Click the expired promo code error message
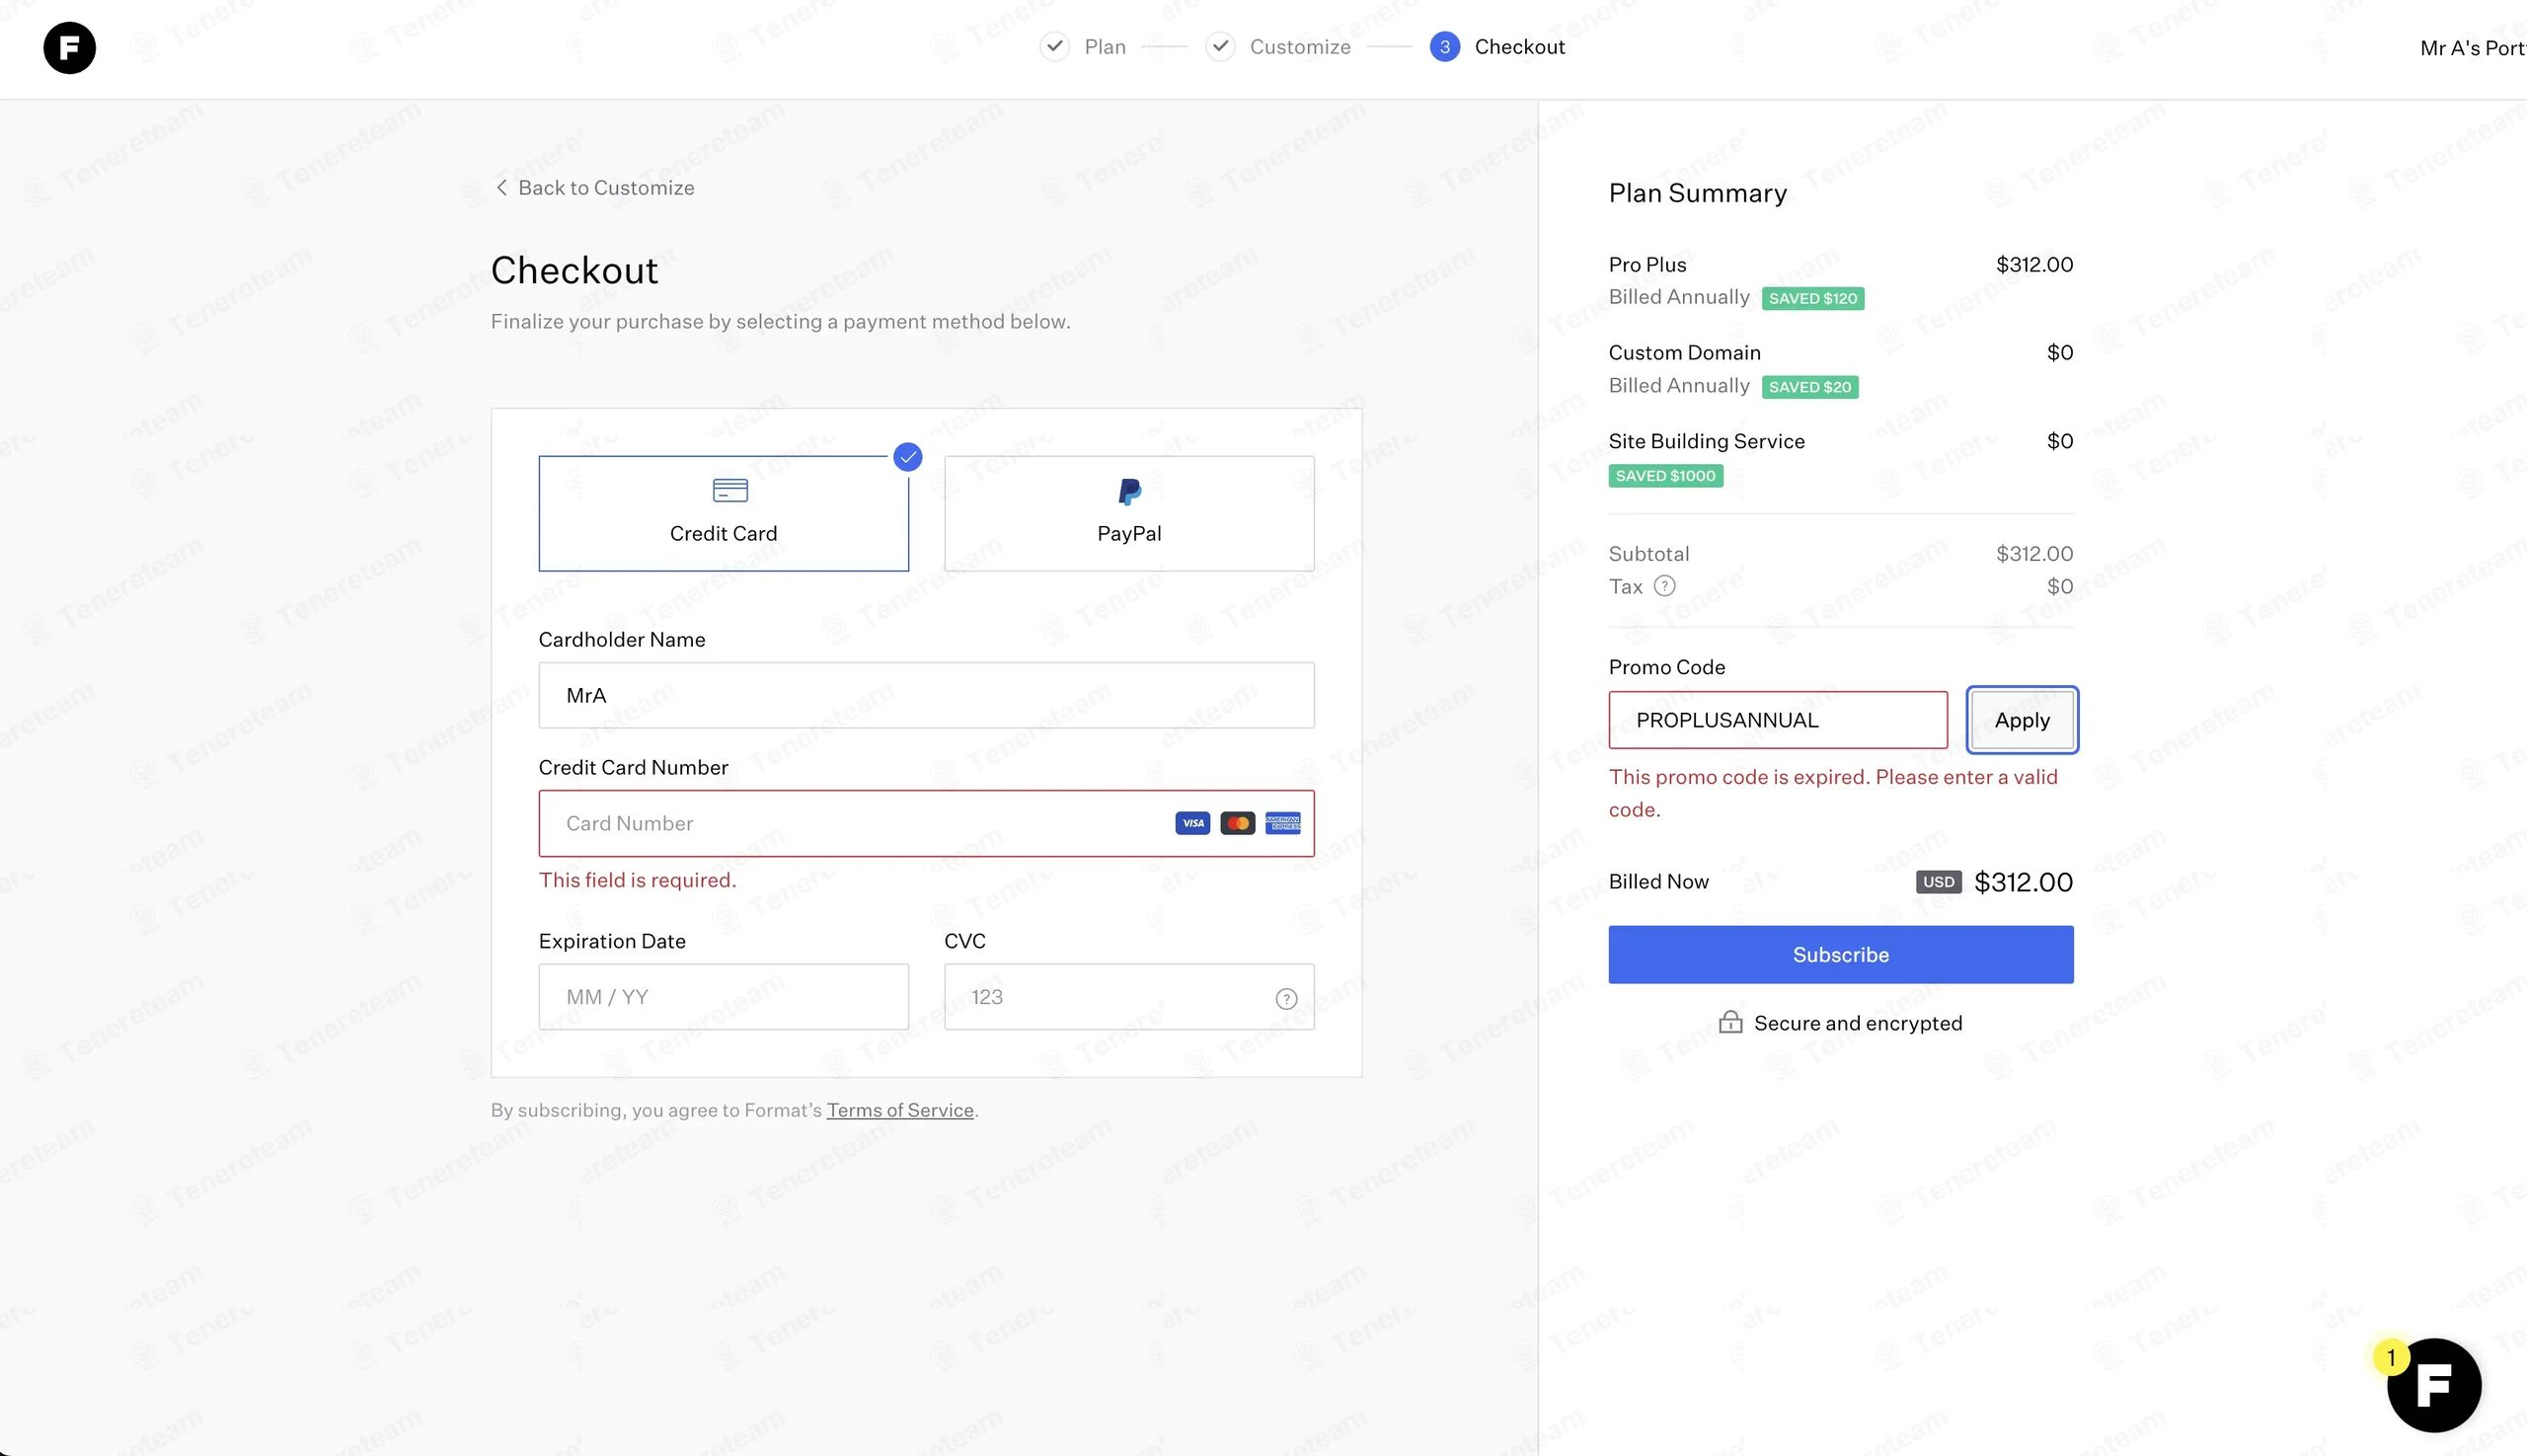 [1832, 793]
